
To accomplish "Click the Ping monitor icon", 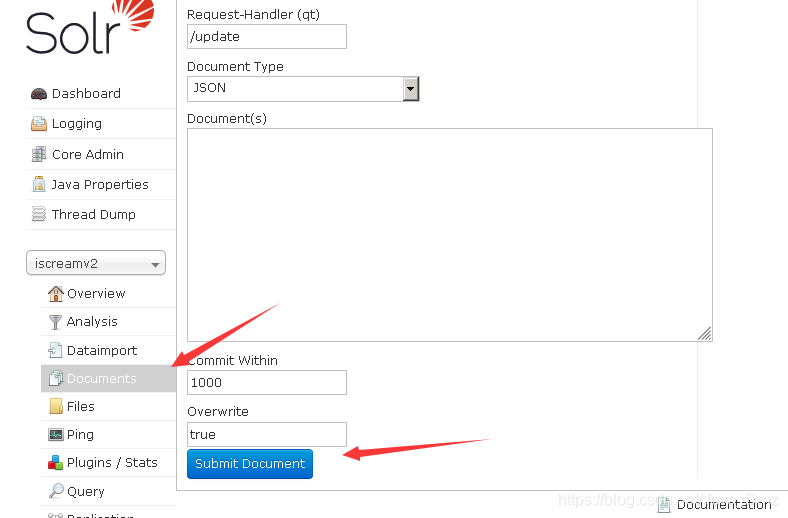I will [x=55, y=435].
